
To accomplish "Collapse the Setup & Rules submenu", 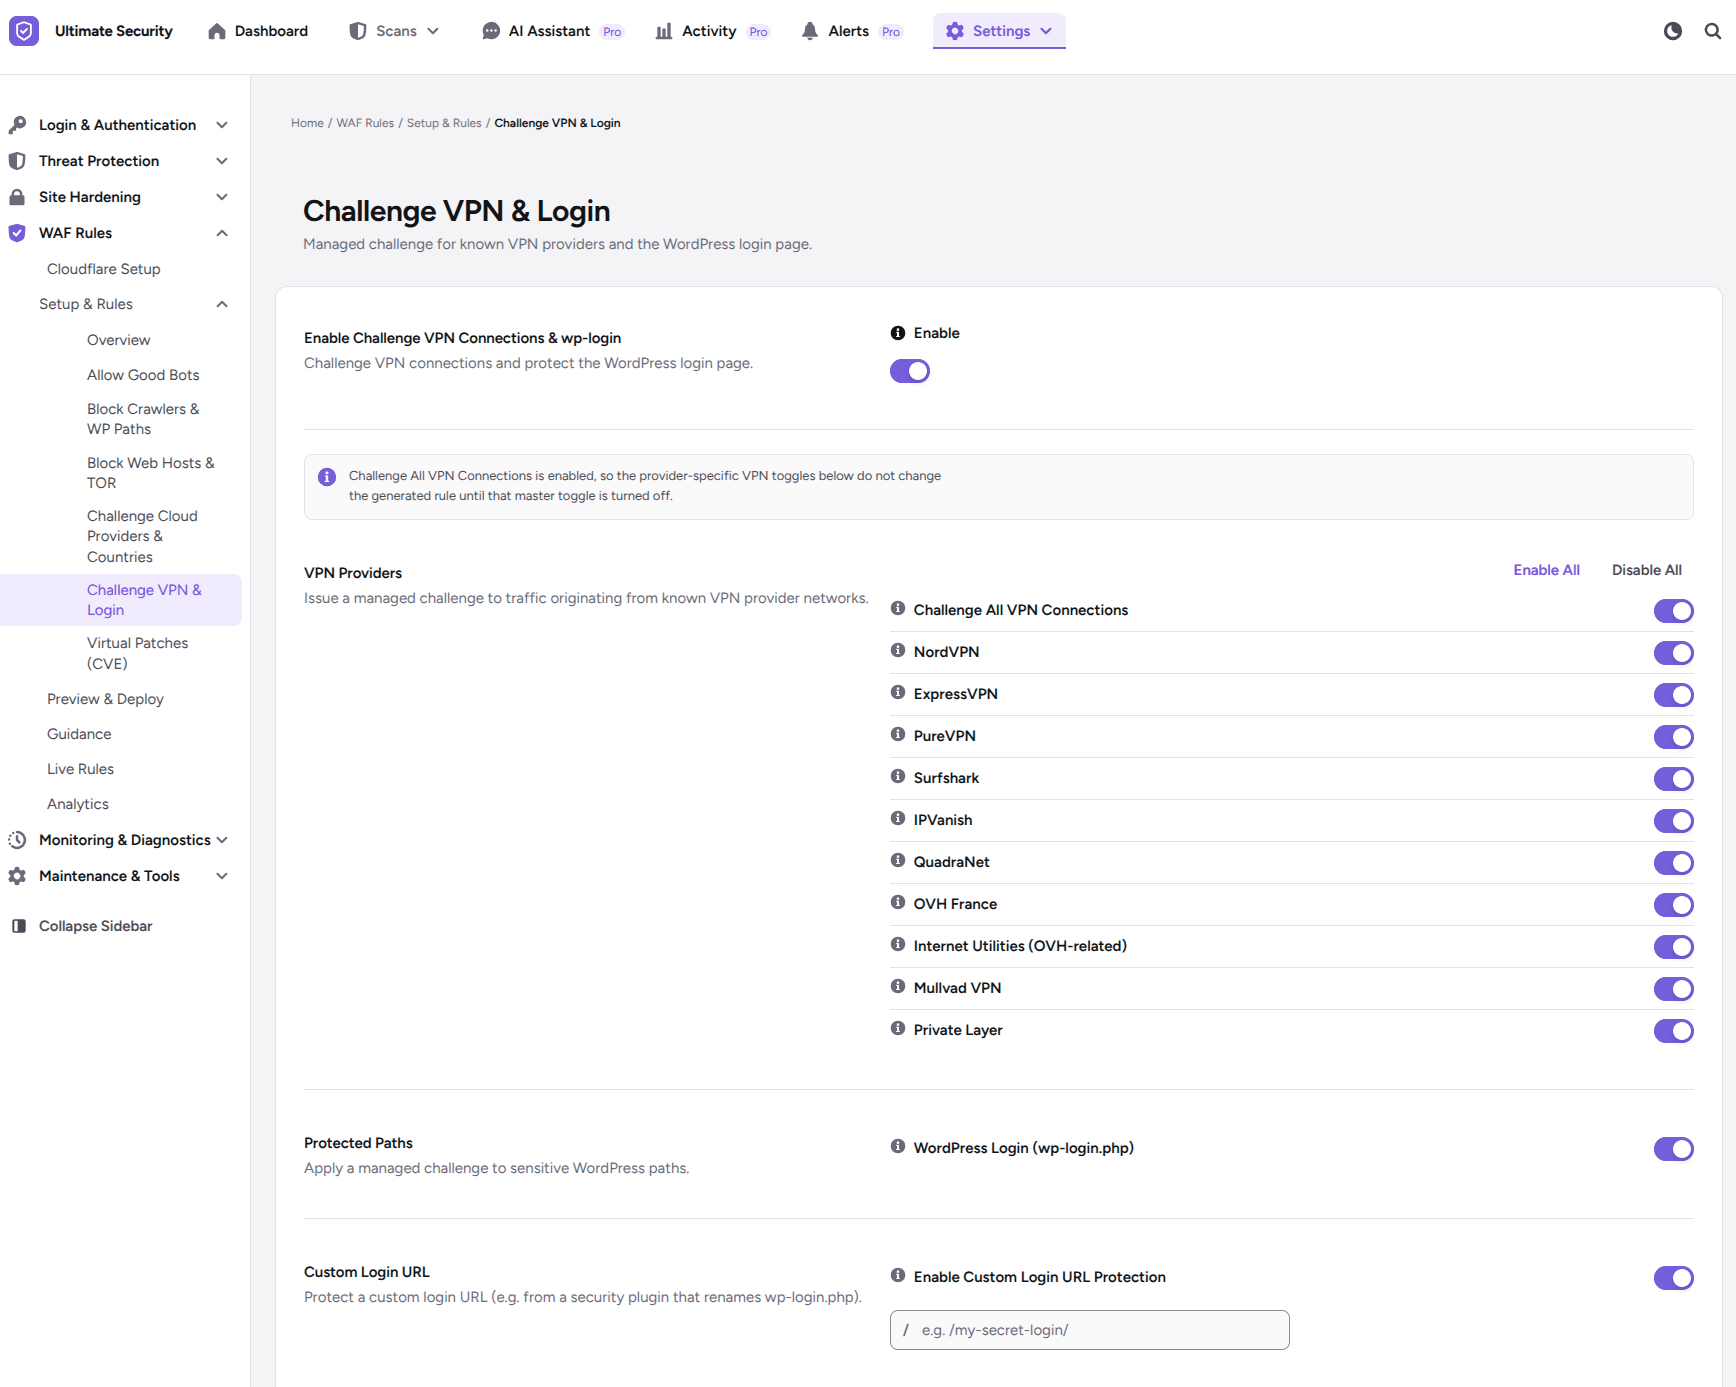I will tap(135, 304).
